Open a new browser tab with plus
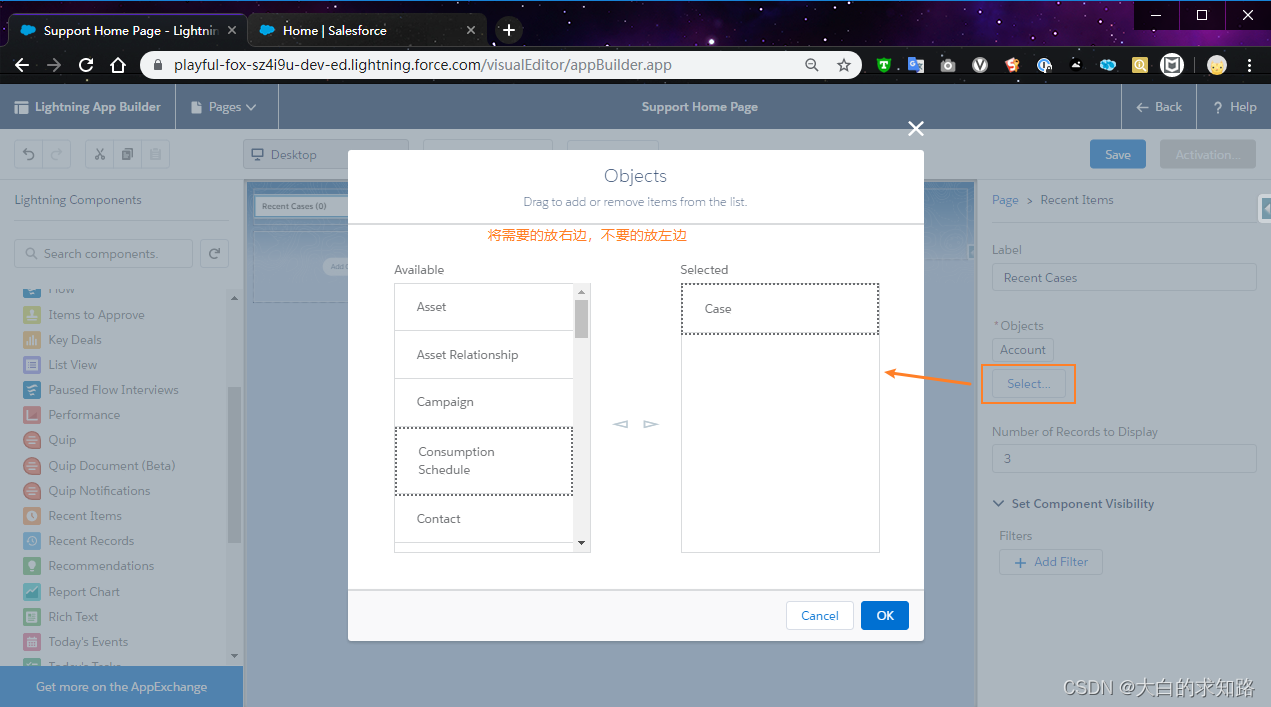Image resolution: width=1271 pixels, height=707 pixels. tap(508, 30)
